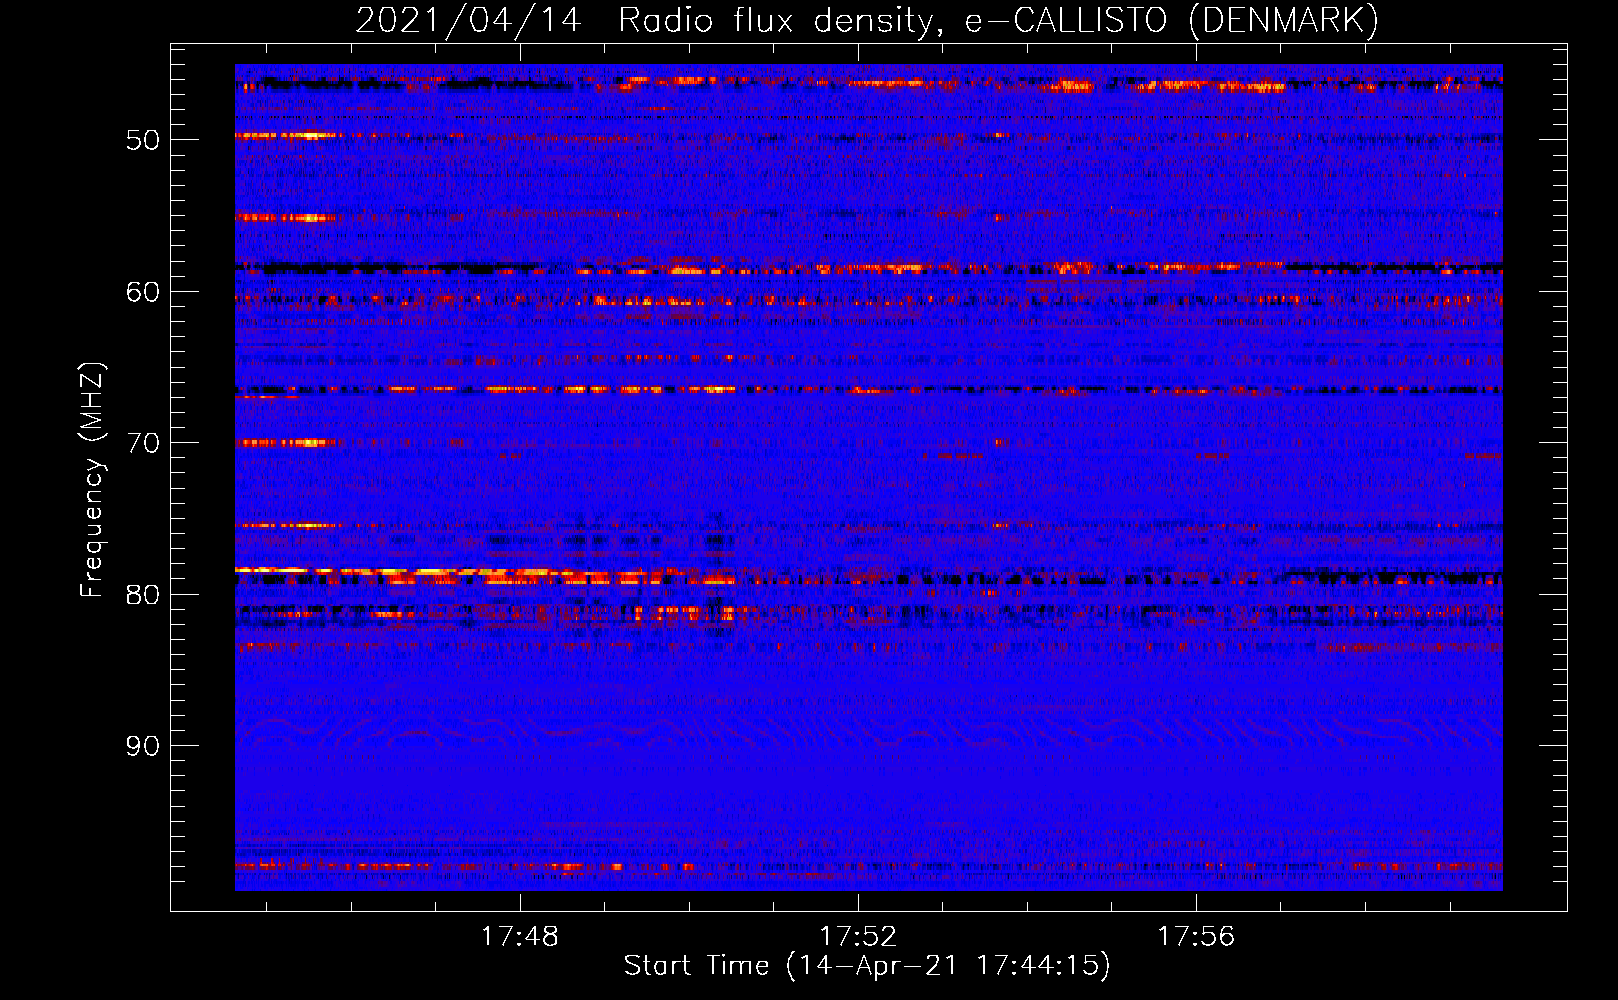Click the 70 frequency tick label

[143, 443]
